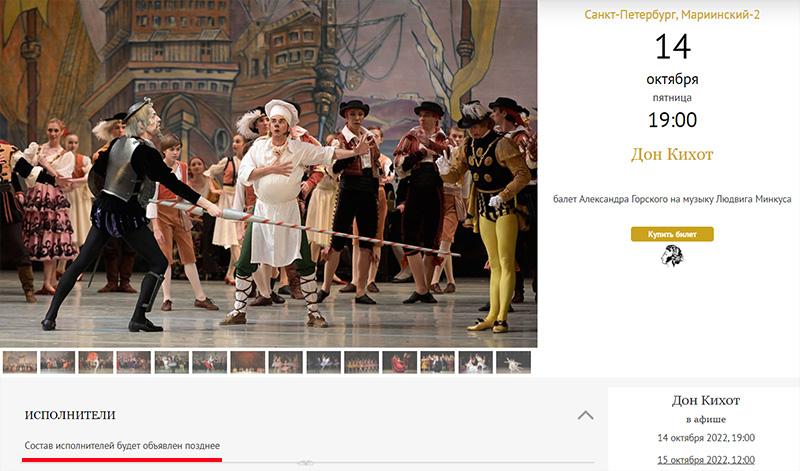The image size is (800, 471).
Task: Click the golden Дон Кихот title link
Action: point(672,154)
